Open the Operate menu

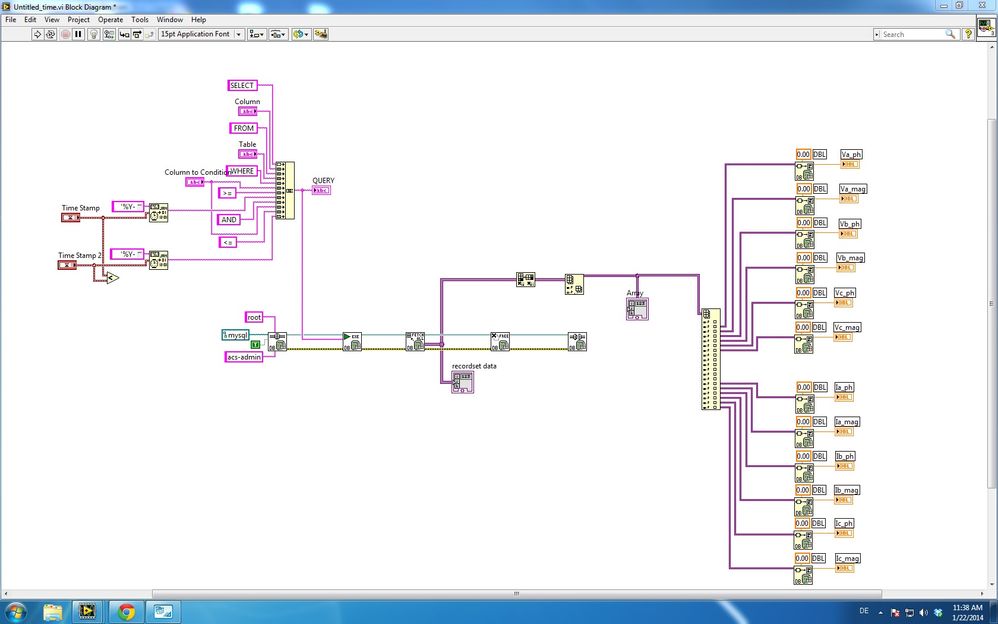tap(110, 20)
